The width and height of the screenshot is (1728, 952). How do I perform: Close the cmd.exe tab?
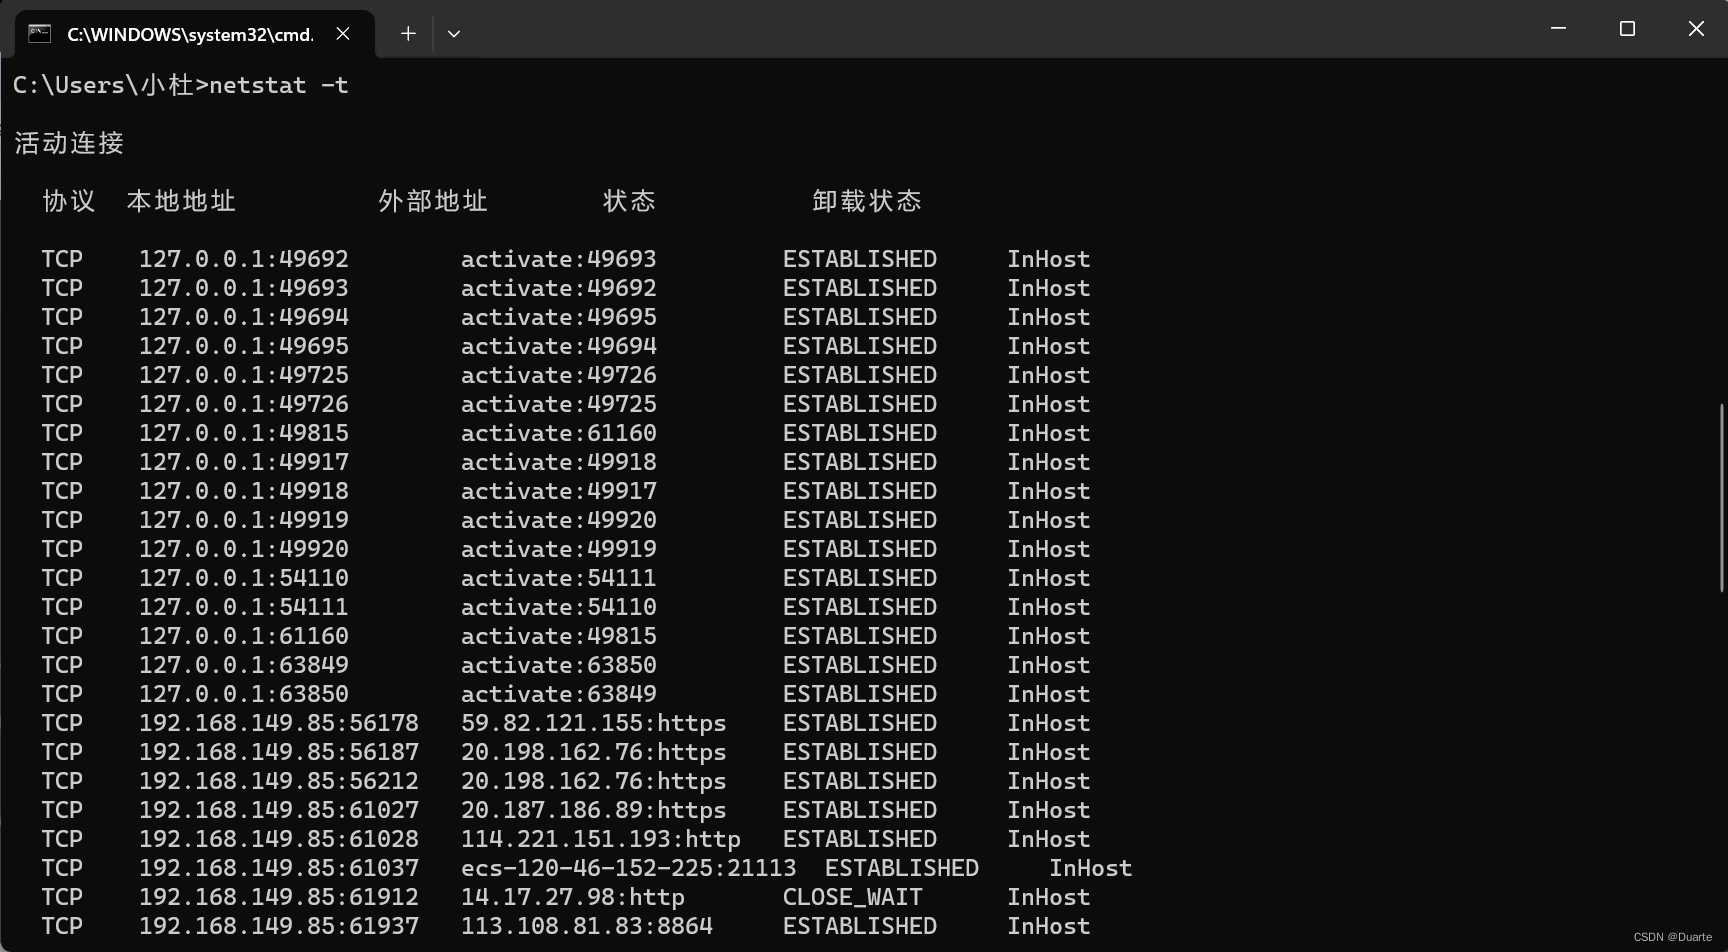(x=343, y=34)
